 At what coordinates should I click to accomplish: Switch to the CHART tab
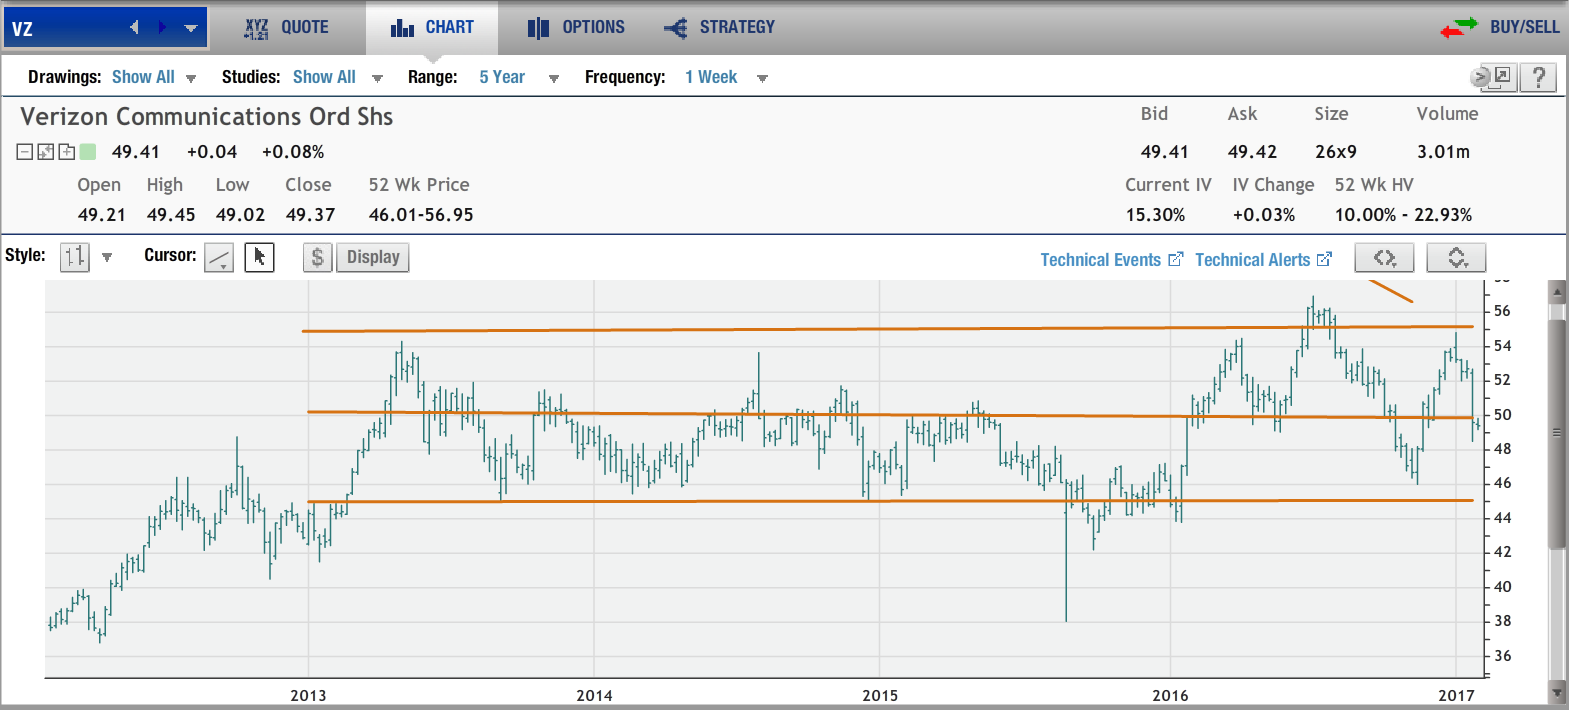[x=432, y=28]
